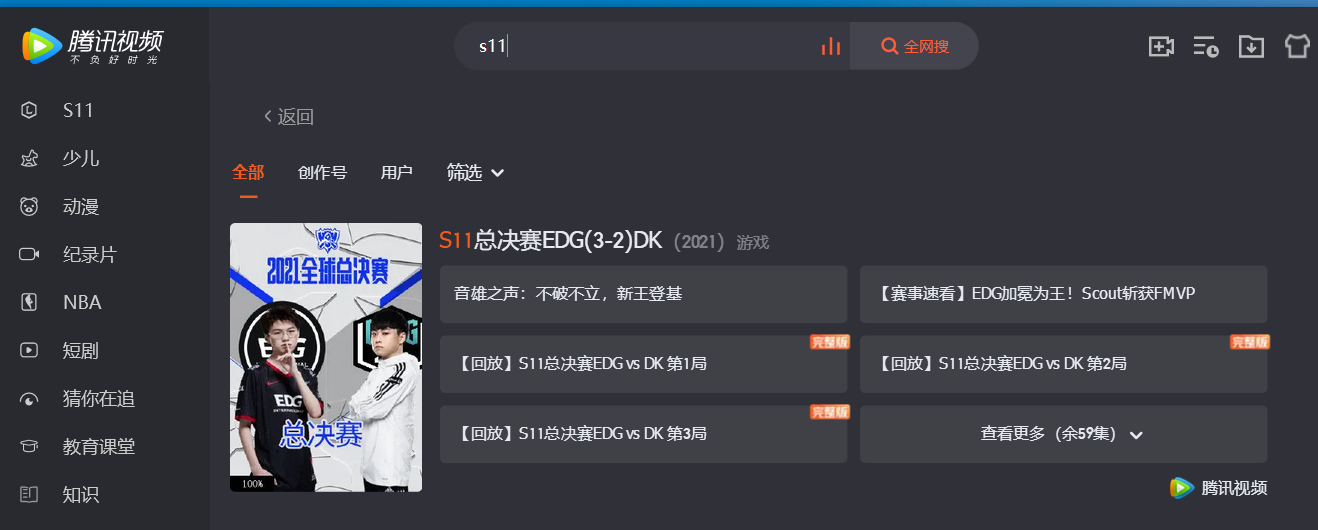Open the hot search ranking bars icon
The image size is (1318, 530).
[x=830, y=46]
